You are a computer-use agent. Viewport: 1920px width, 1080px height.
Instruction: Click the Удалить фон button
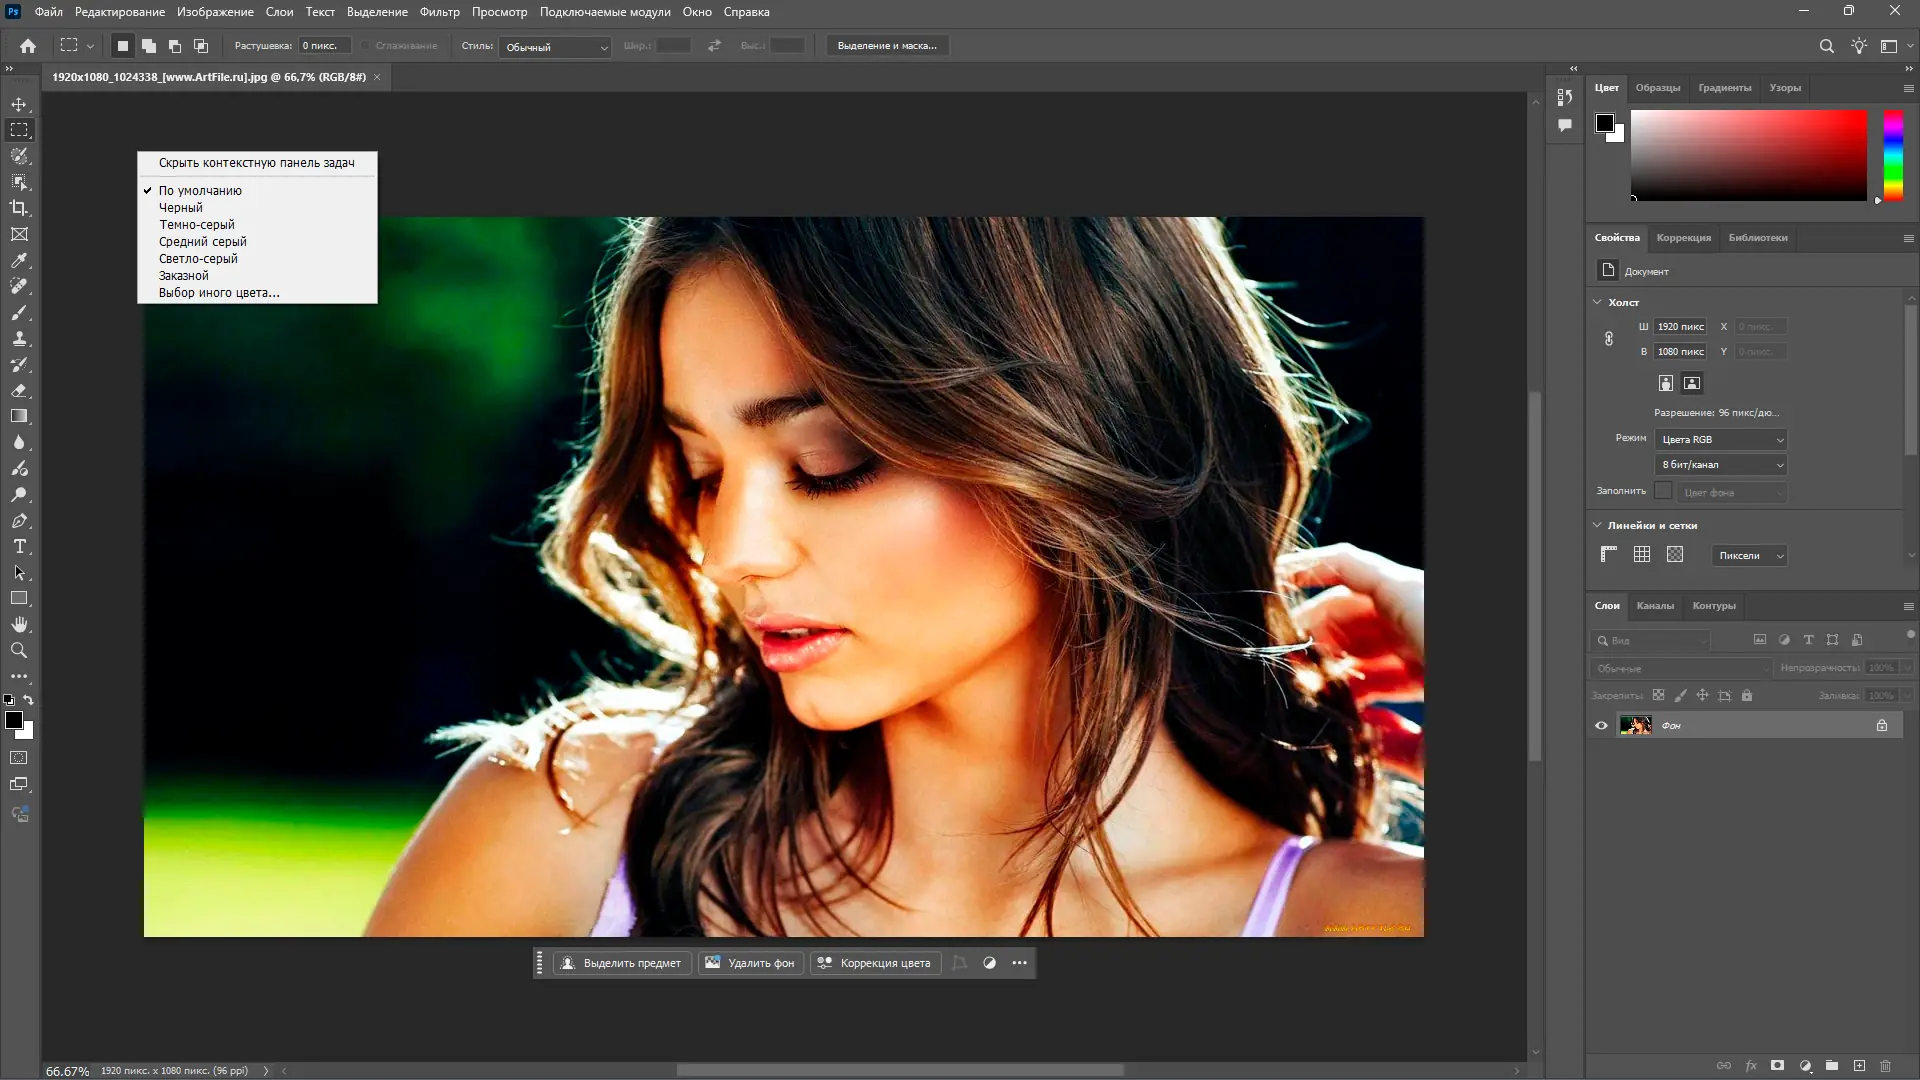(750, 963)
